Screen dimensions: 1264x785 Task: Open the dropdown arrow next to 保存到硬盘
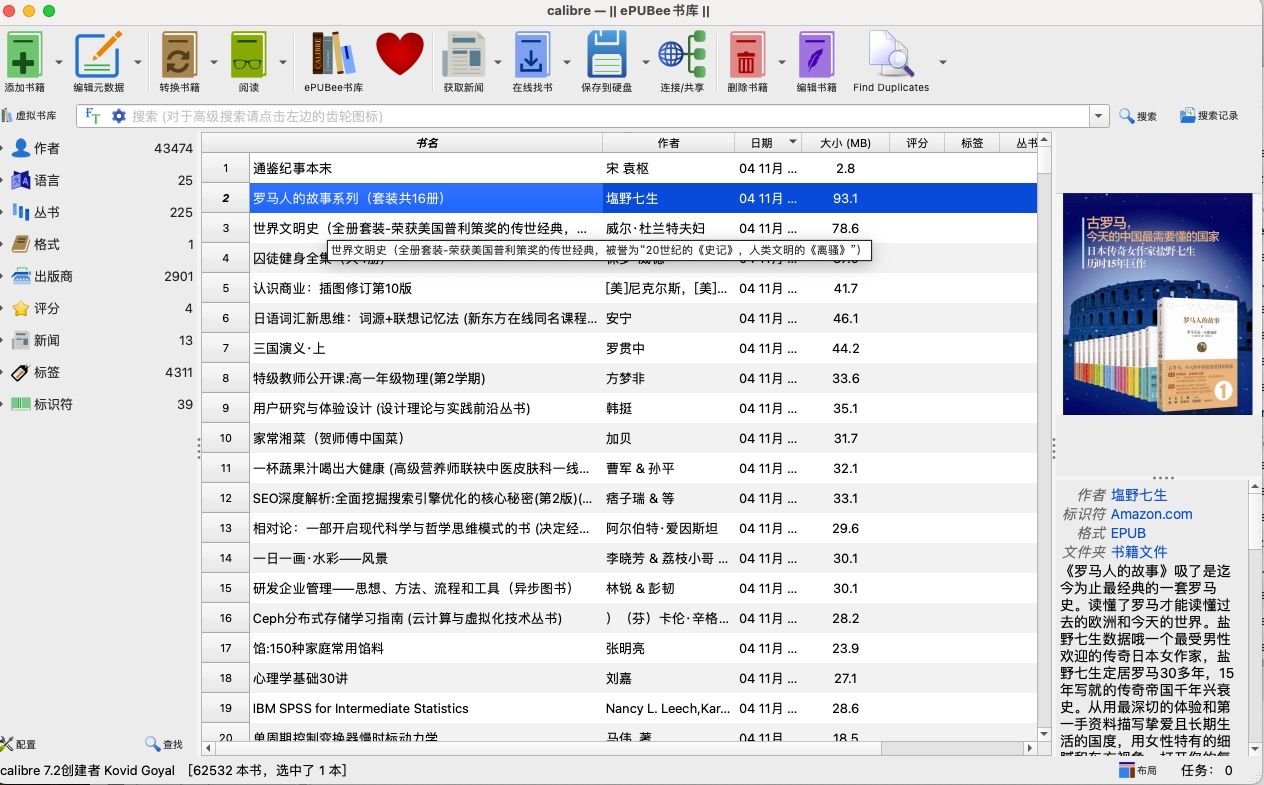(x=645, y=62)
